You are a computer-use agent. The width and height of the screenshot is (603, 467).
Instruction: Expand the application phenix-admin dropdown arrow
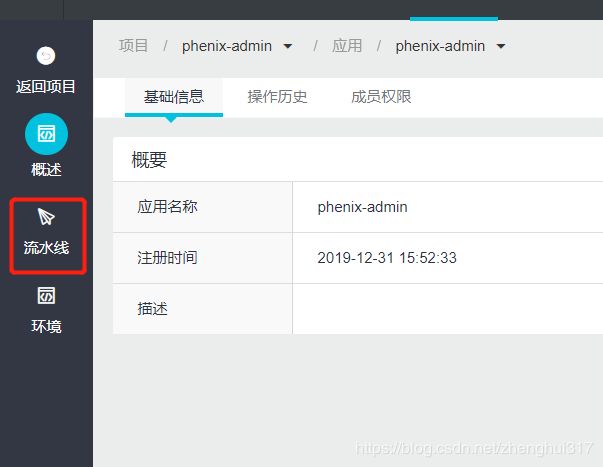click(501, 47)
